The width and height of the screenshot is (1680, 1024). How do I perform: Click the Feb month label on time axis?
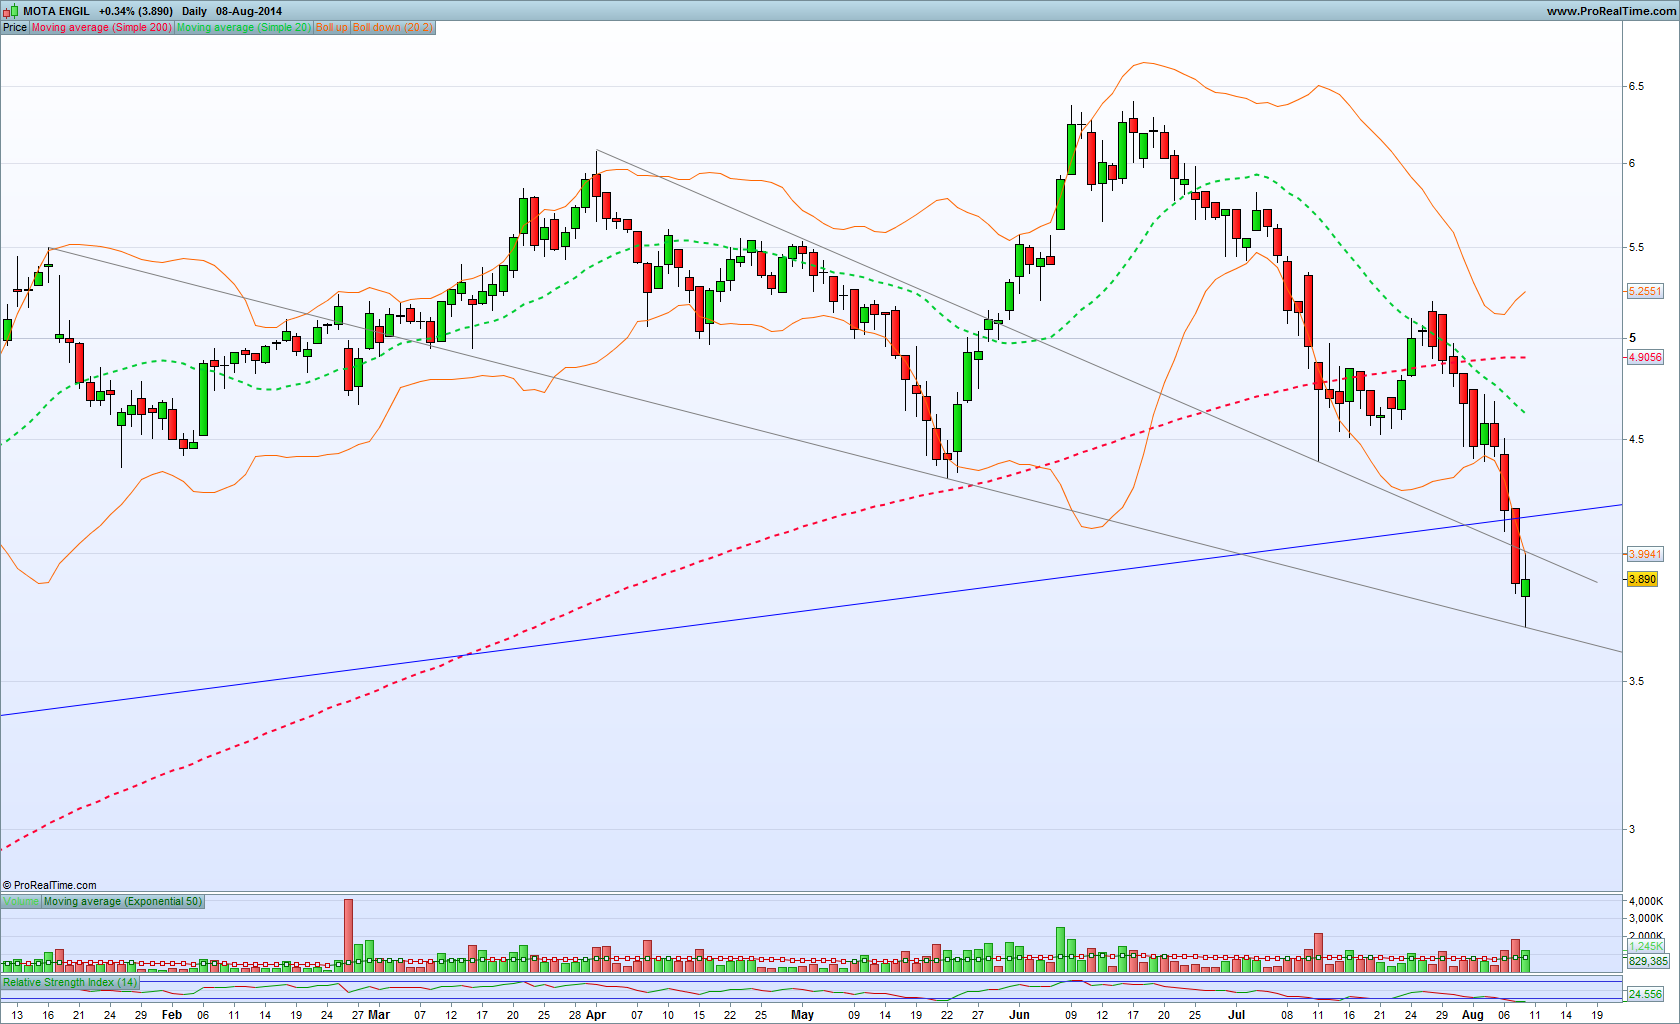(x=172, y=1014)
